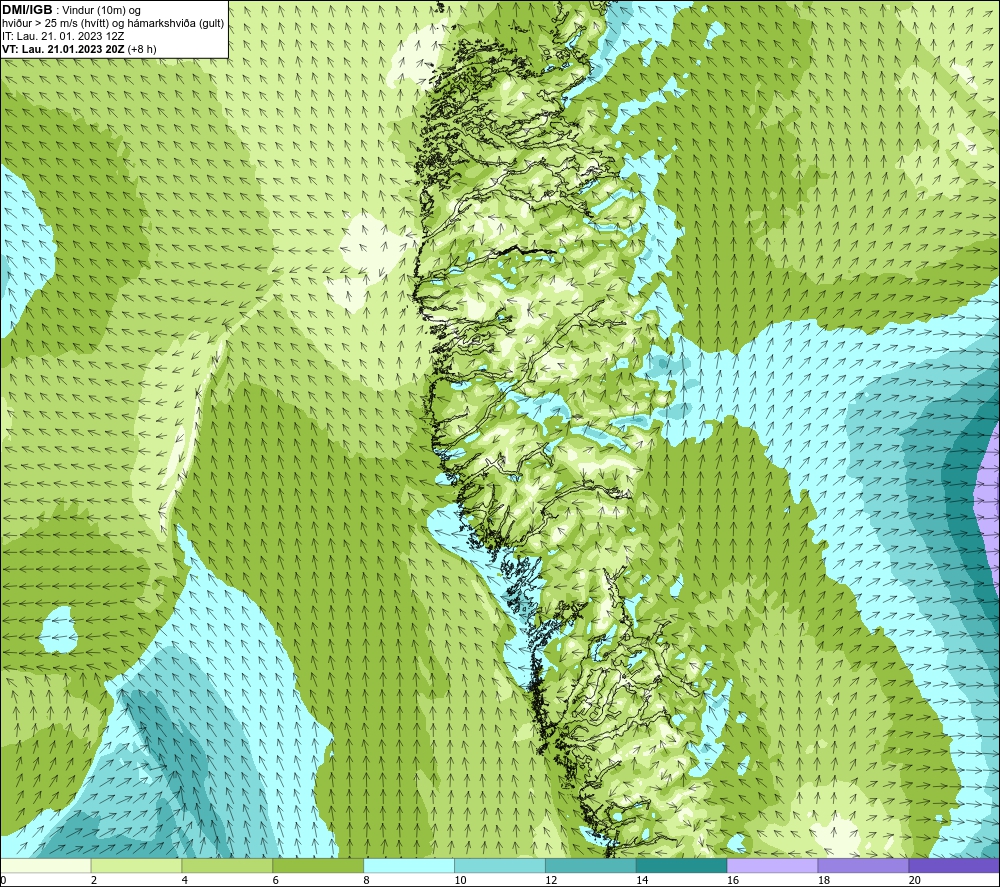Viewport: 1000px width, 887px height.
Task: Click the 12–14 m/s teal legend swatch
Action: click(591, 865)
